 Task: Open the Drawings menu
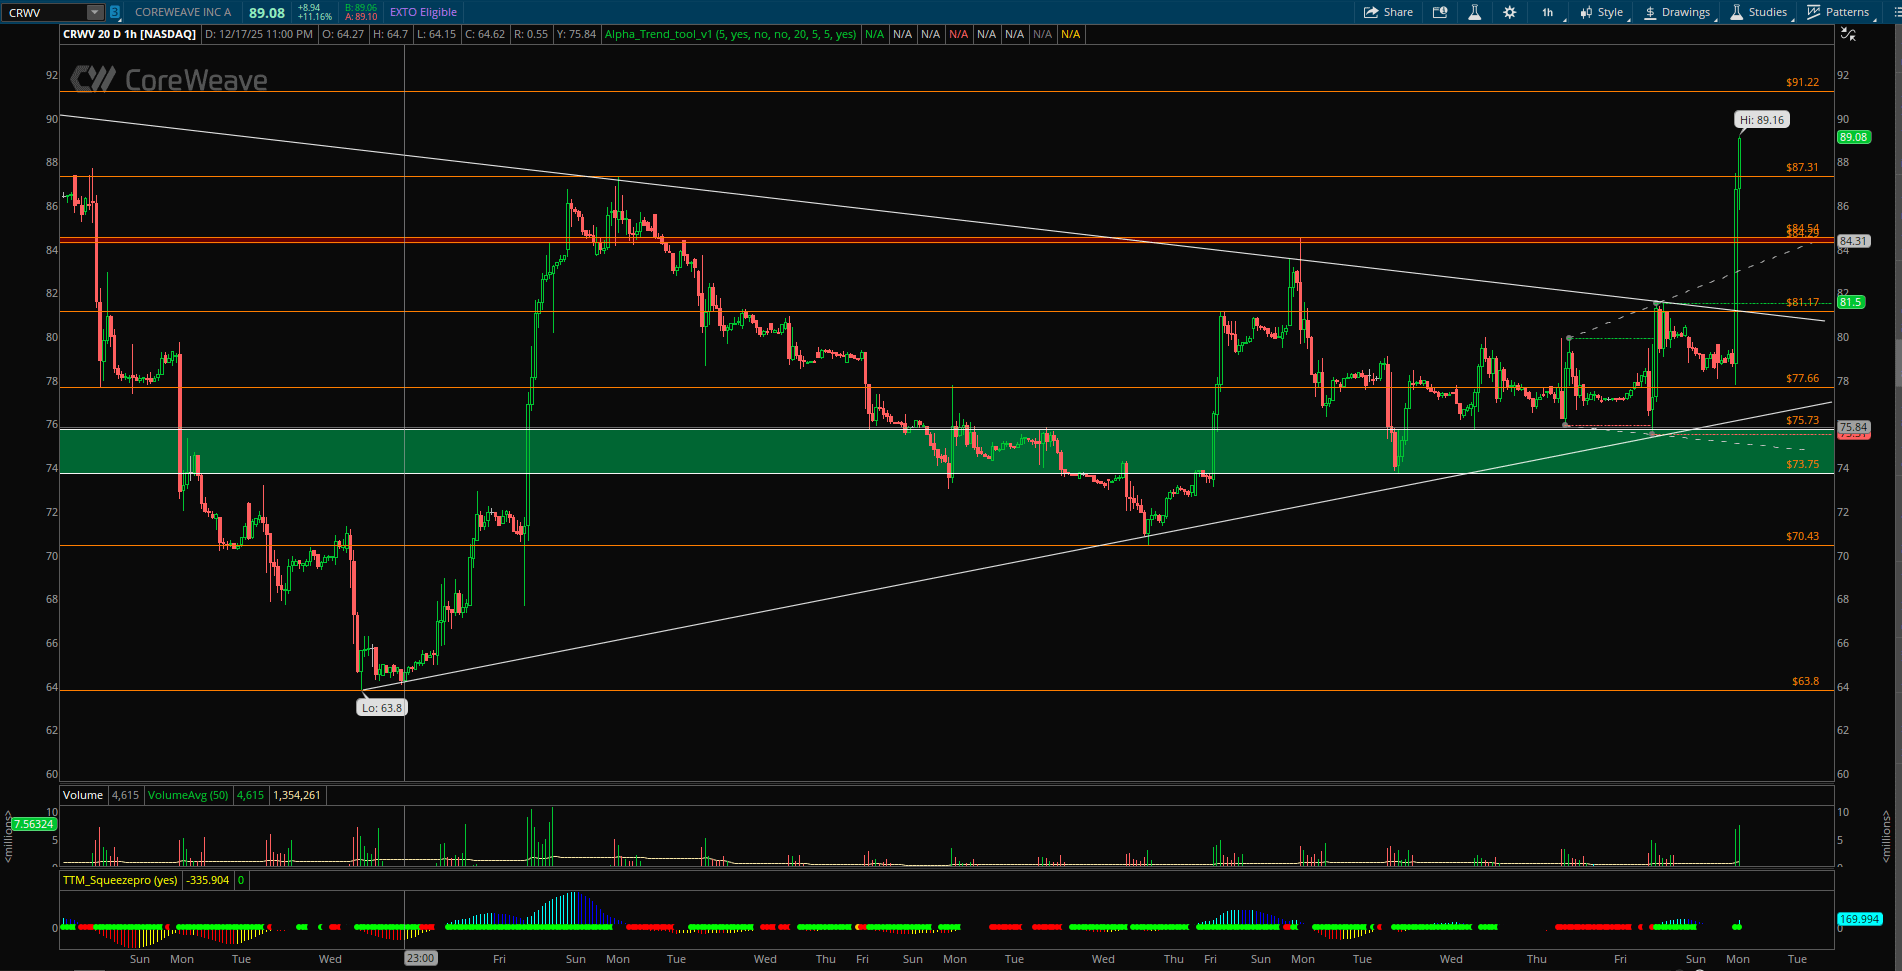pyautogui.click(x=1677, y=12)
